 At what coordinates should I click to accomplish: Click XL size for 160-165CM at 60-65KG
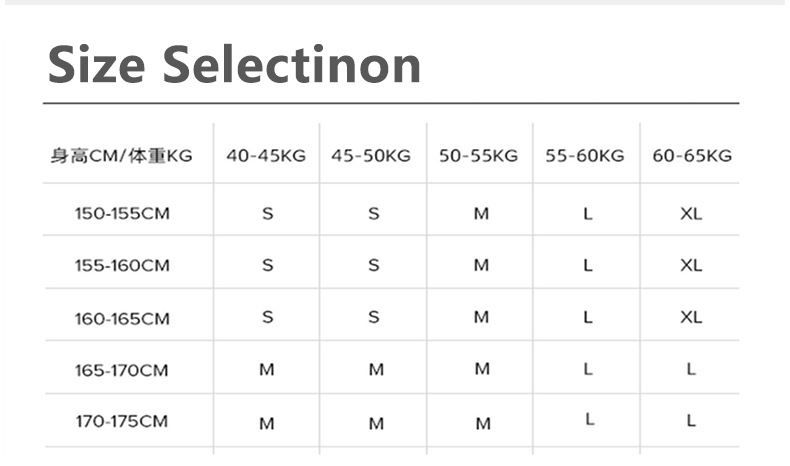click(691, 318)
